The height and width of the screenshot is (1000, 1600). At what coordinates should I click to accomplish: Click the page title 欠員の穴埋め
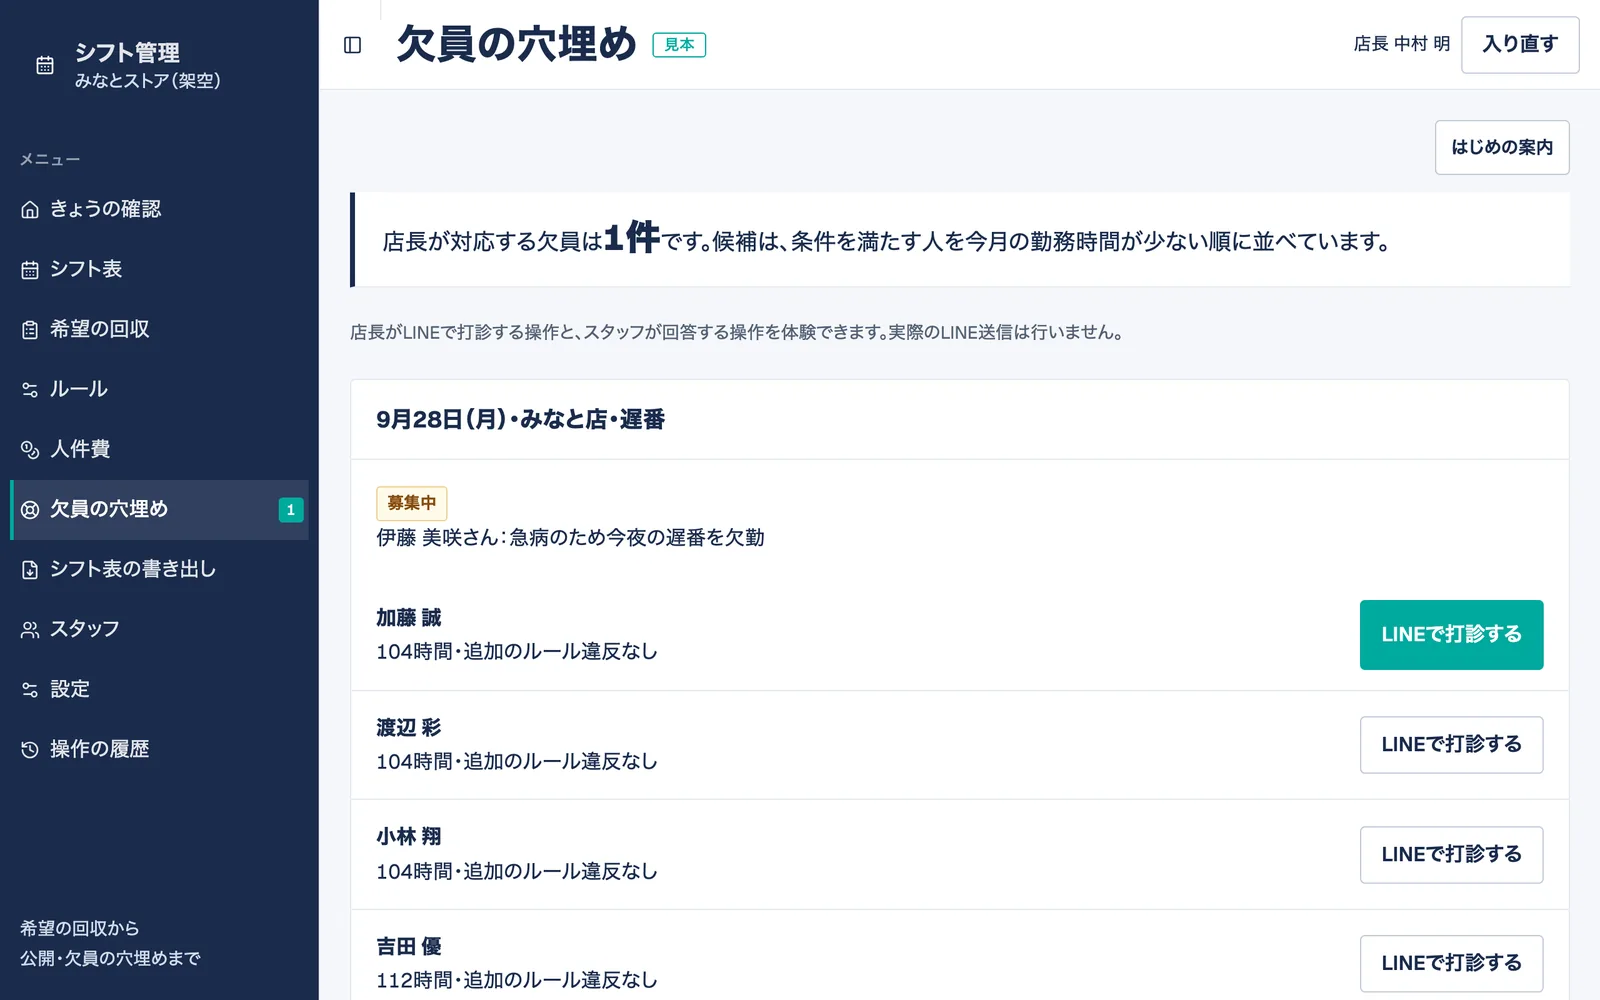[516, 45]
